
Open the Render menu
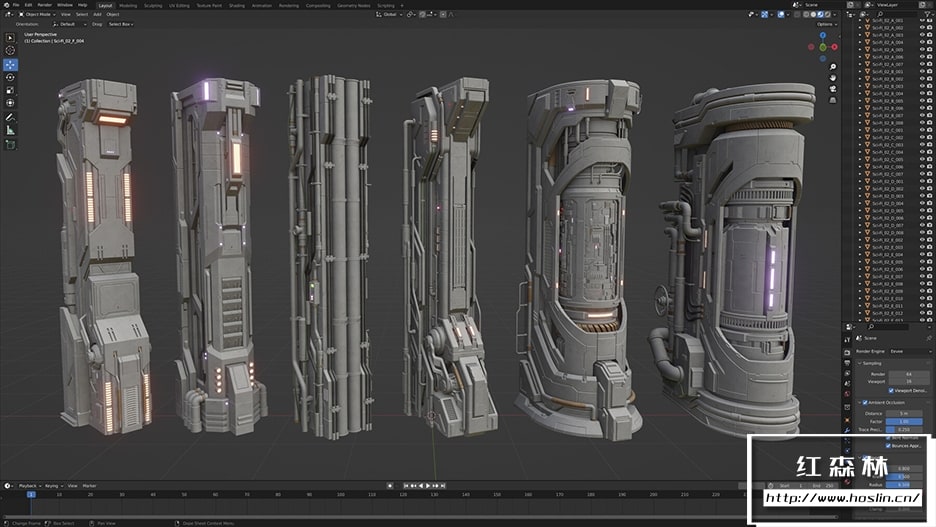[x=45, y=5]
